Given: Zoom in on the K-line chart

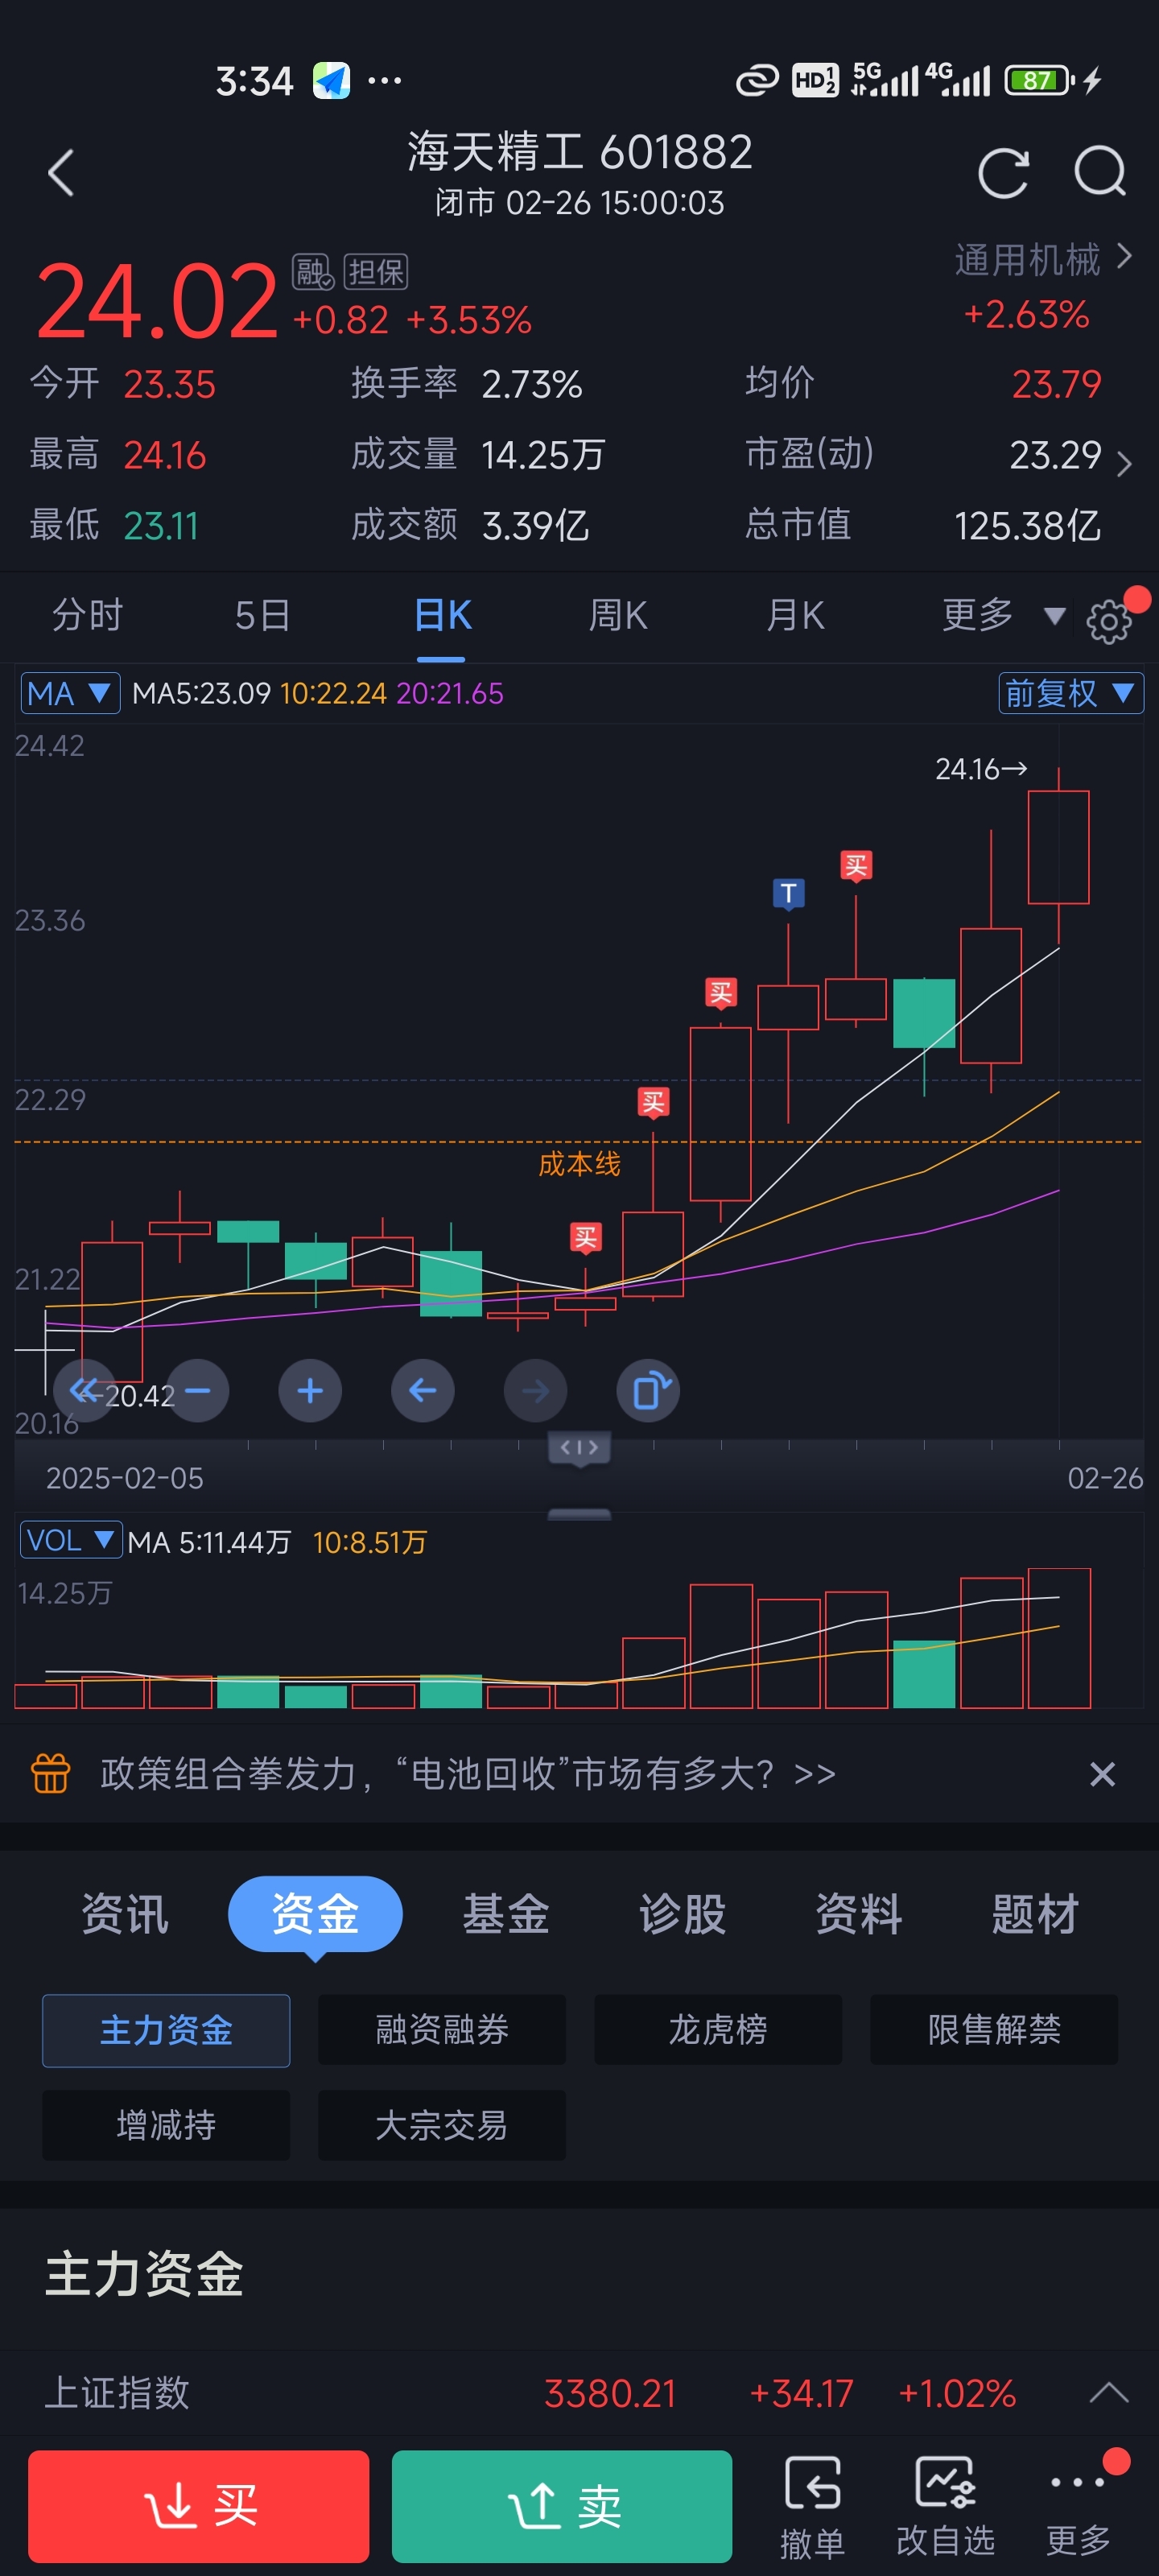Looking at the screenshot, I should point(310,1391).
